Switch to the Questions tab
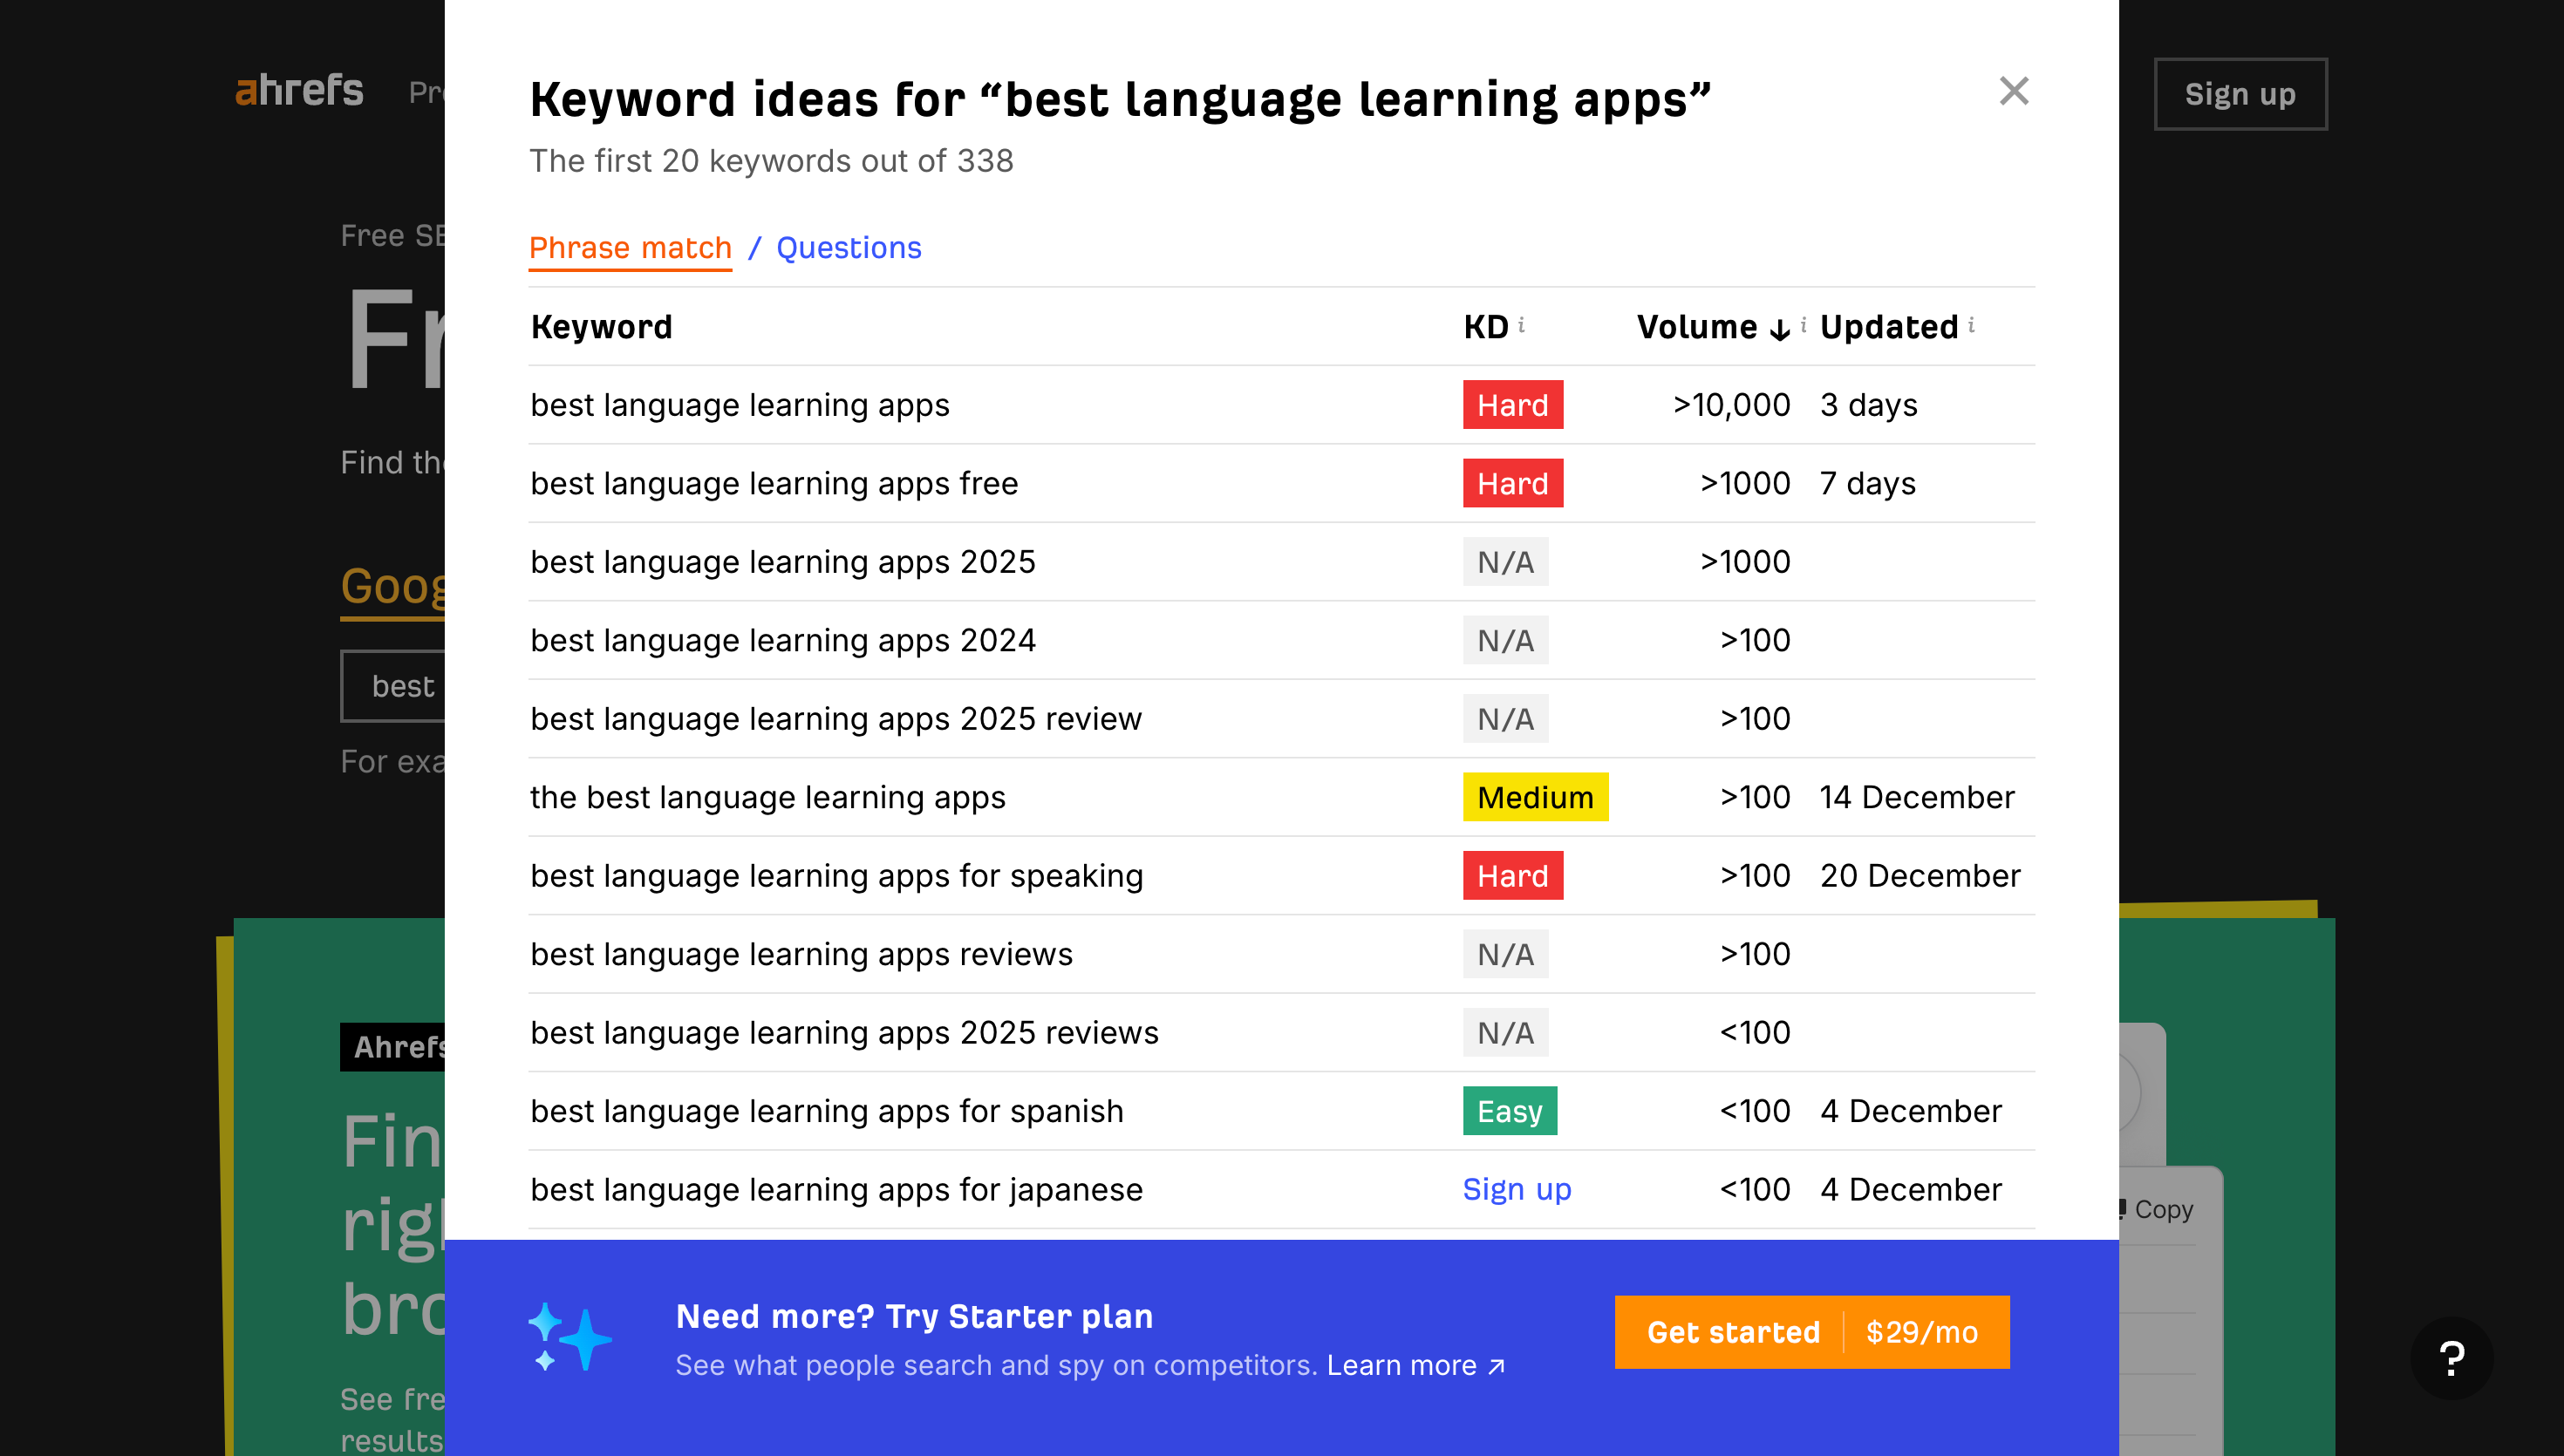This screenshot has width=2564, height=1456. (849, 247)
